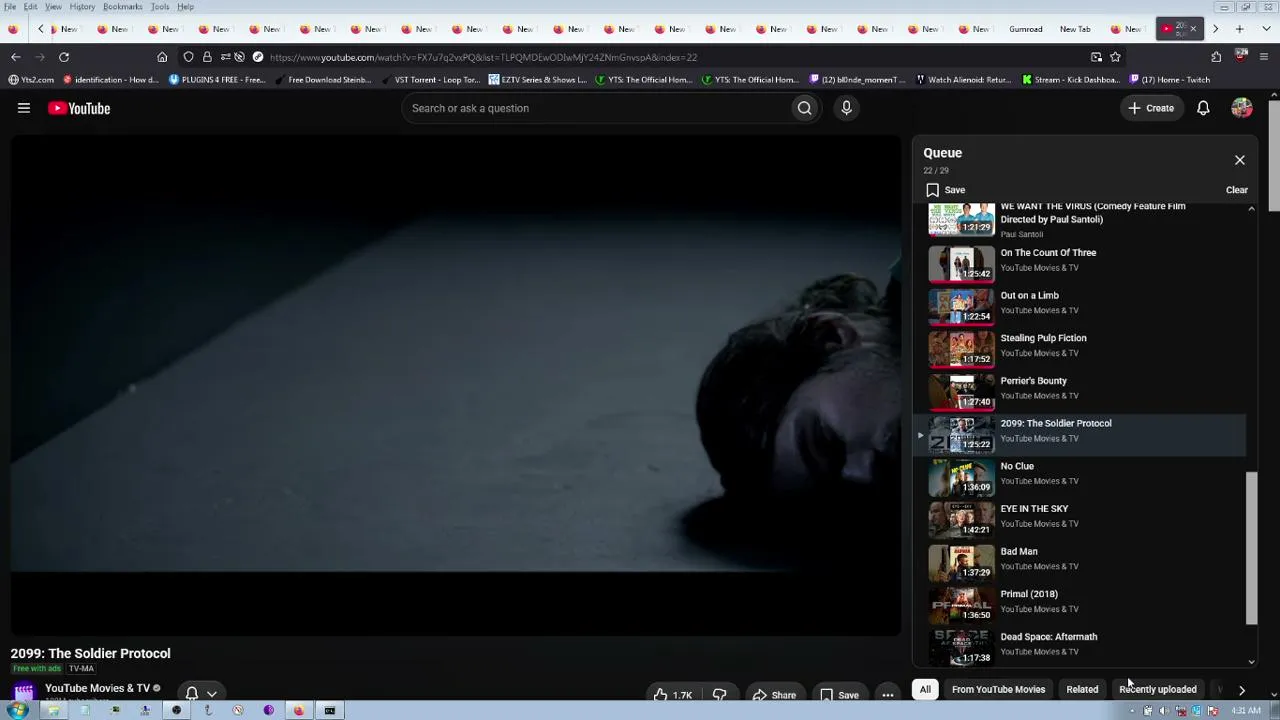This screenshot has height=720, width=1280.
Task: Click the queue list scroll-down arrow
Action: [x=1251, y=661]
